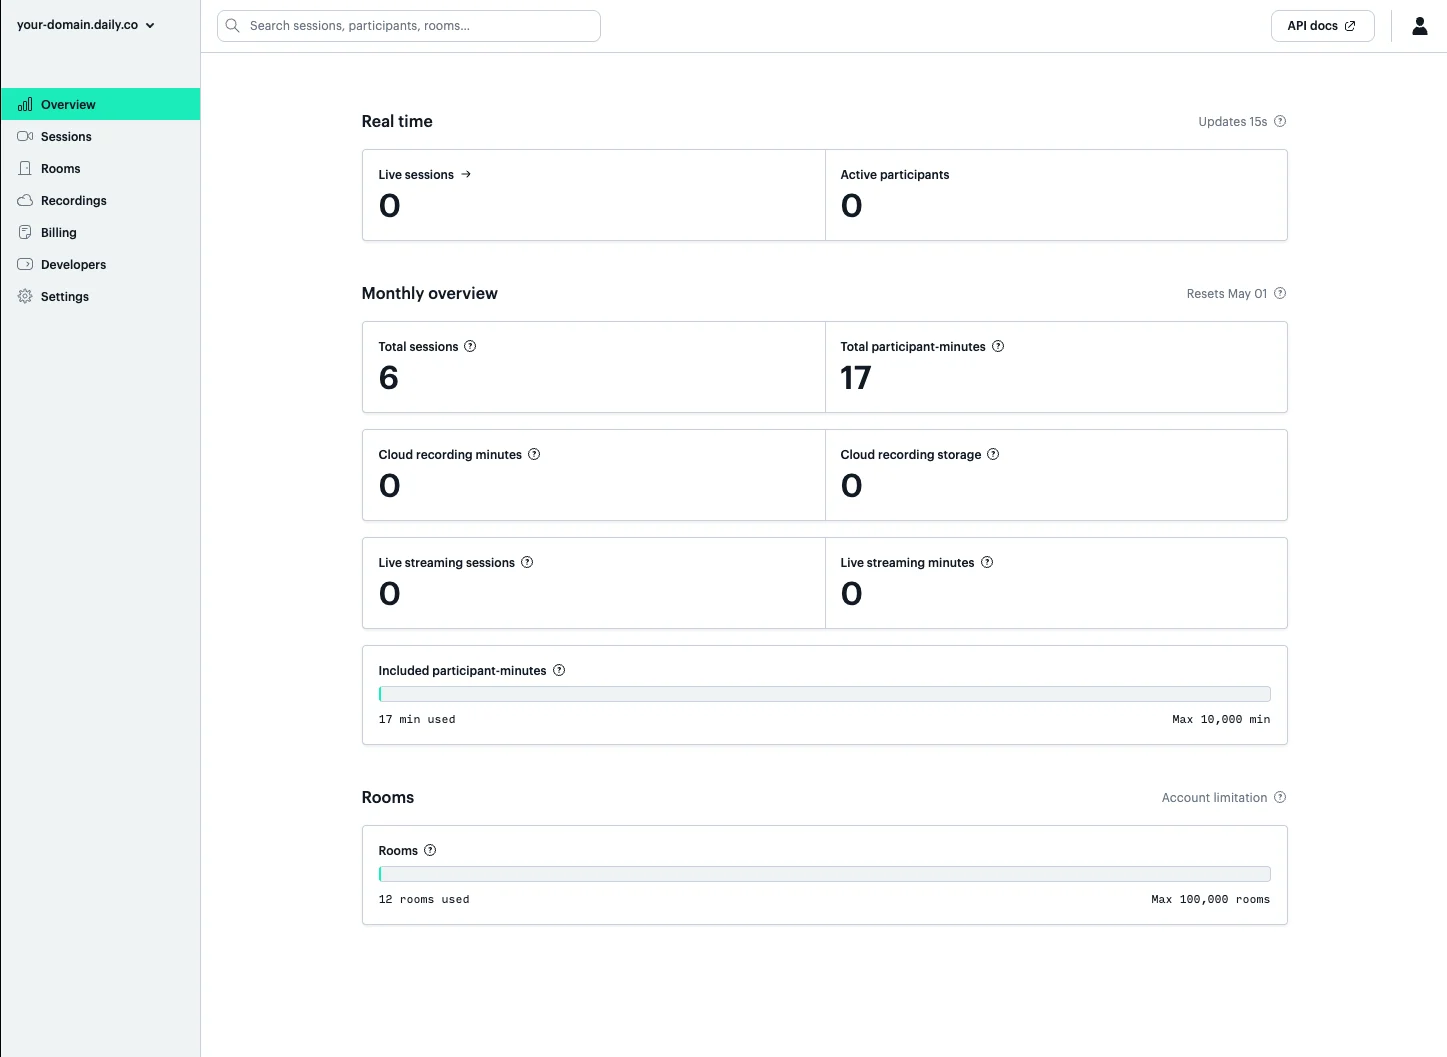Click help icon beside Updates 15s
The height and width of the screenshot is (1057, 1447).
coord(1280,121)
